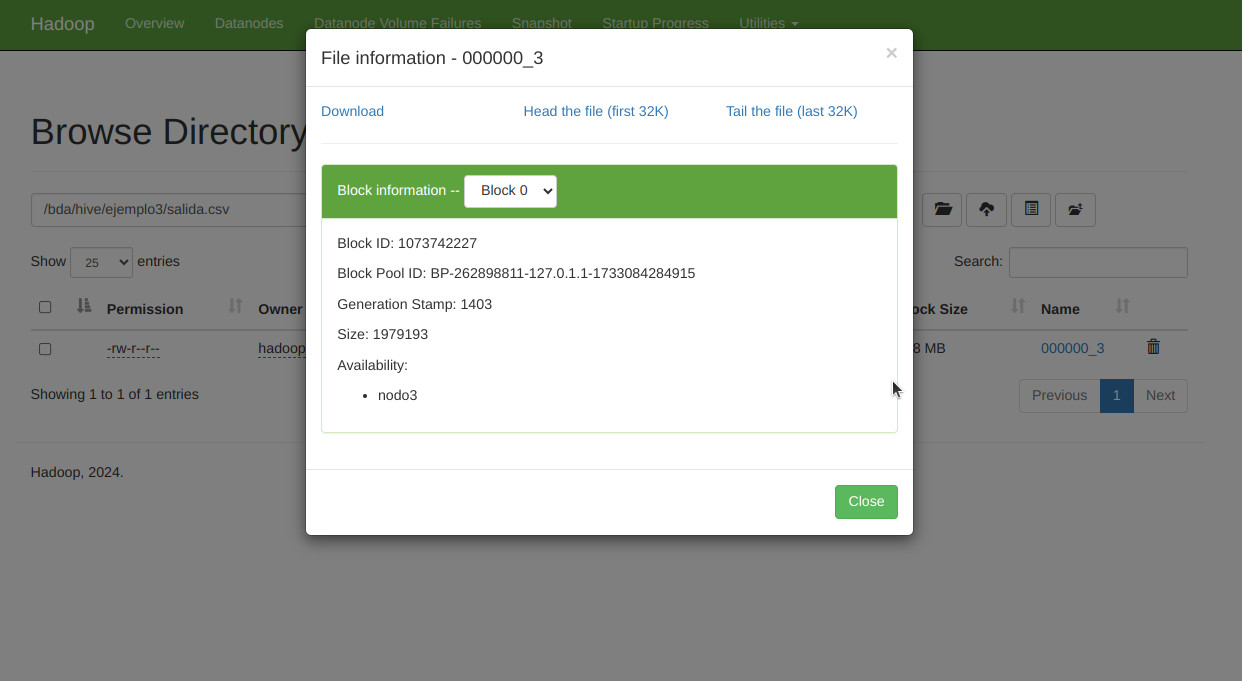Viewport: 1242px width, 681px height.
Task: Click the hadoop owner value
Action: pos(282,349)
